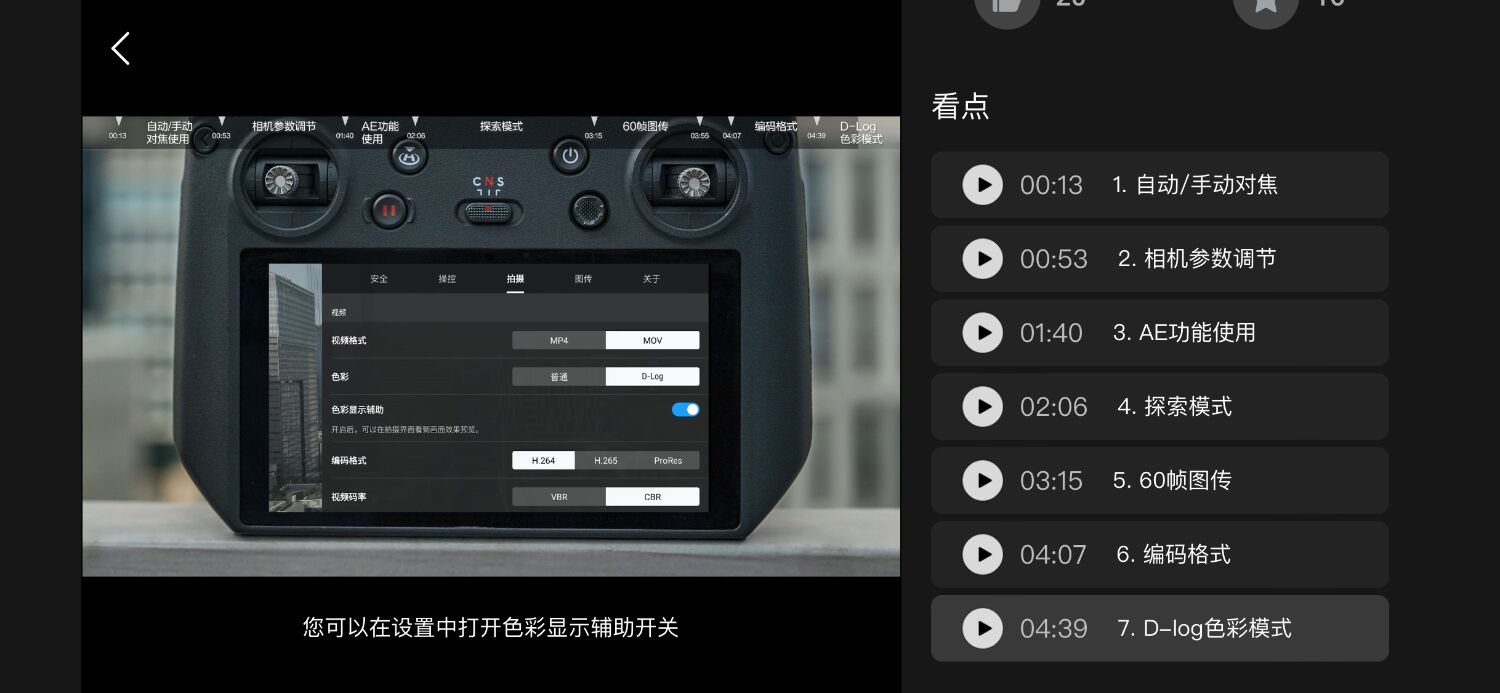Tap the star favorite icon
Image resolution: width=1500 pixels, height=693 pixels.
coord(1265,6)
